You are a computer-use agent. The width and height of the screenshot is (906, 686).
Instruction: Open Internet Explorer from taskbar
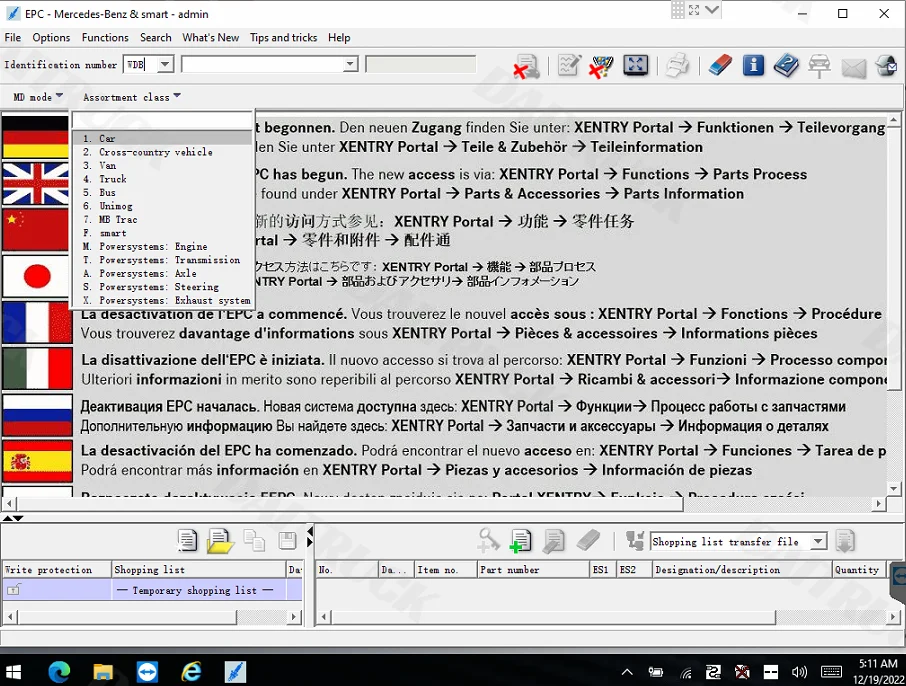click(x=191, y=672)
